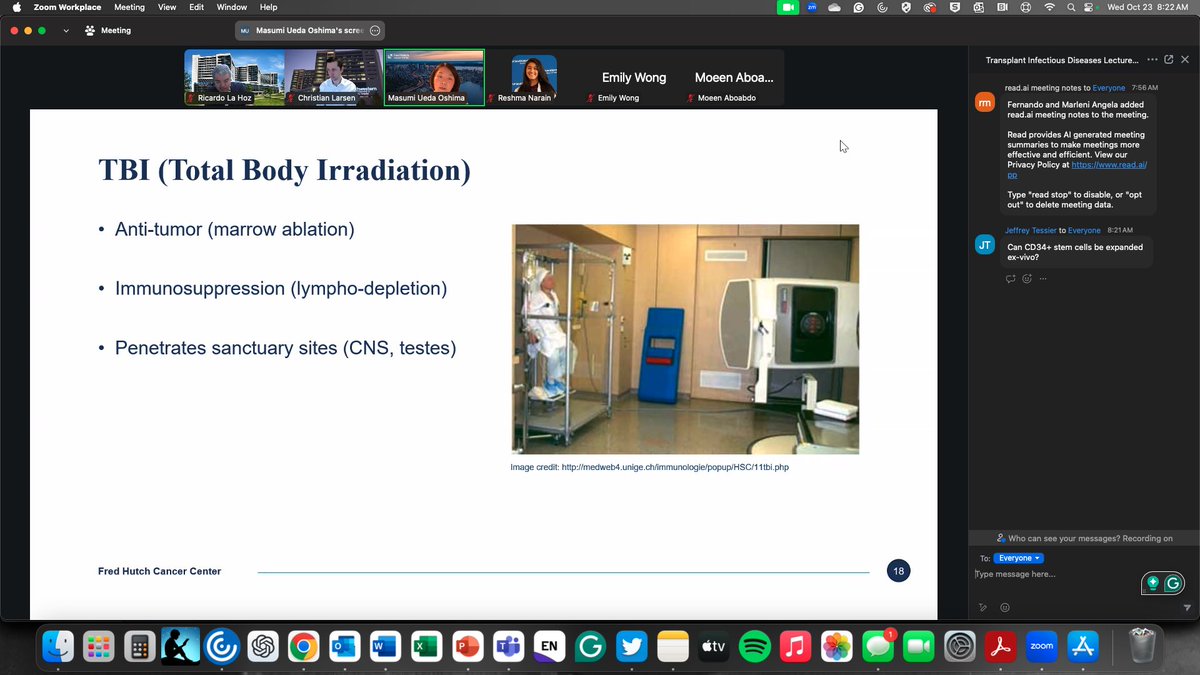Screen dimensions: 1200x675
Task: Open Microsoft Word from the Dock
Action: [x=385, y=647]
